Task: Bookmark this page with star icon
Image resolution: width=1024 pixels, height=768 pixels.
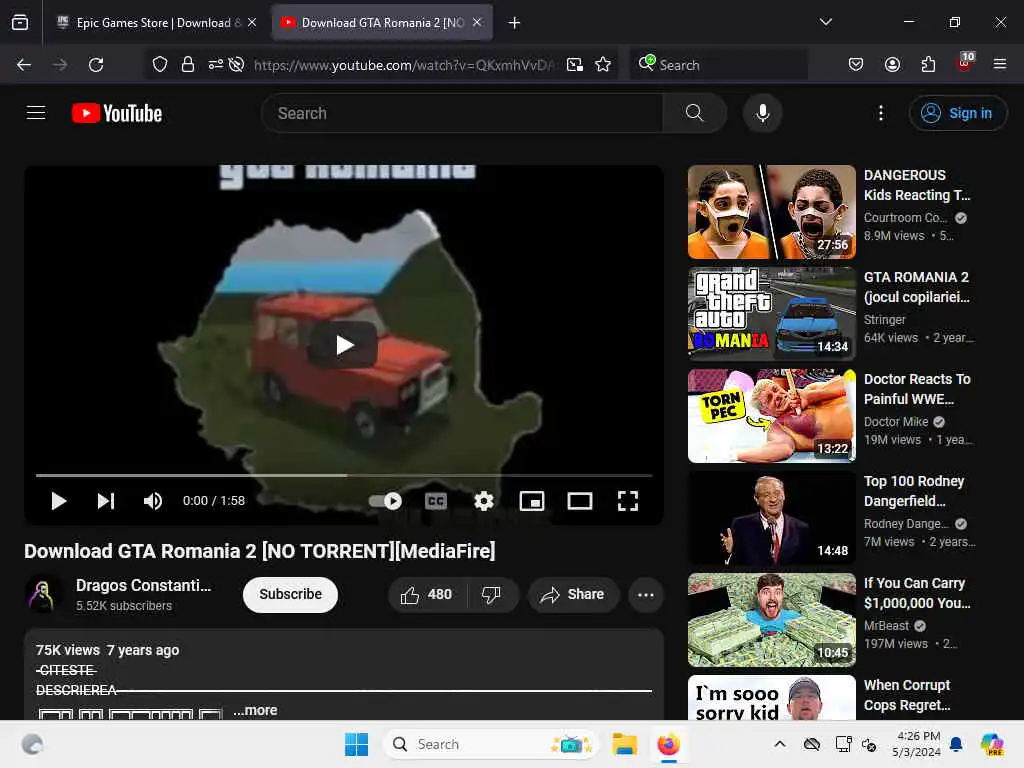Action: [x=603, y=65]
